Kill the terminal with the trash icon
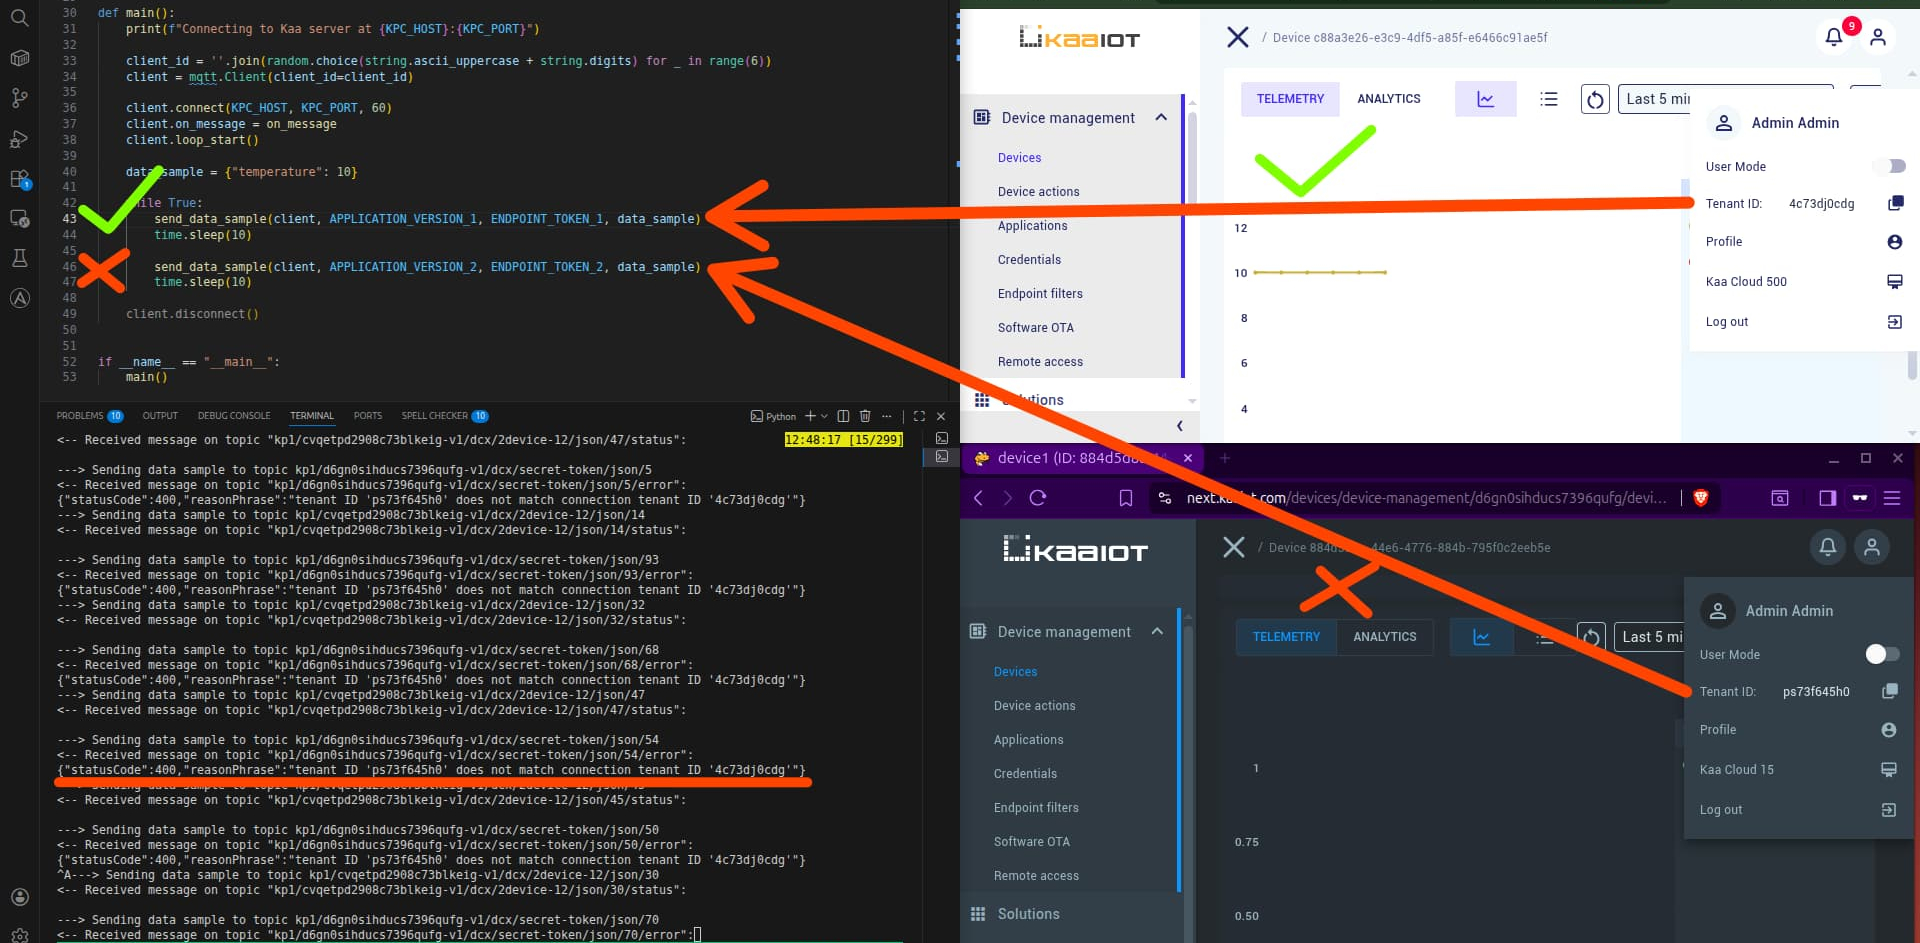Screen dimensions: 1920x943 [x=865, y=416]
